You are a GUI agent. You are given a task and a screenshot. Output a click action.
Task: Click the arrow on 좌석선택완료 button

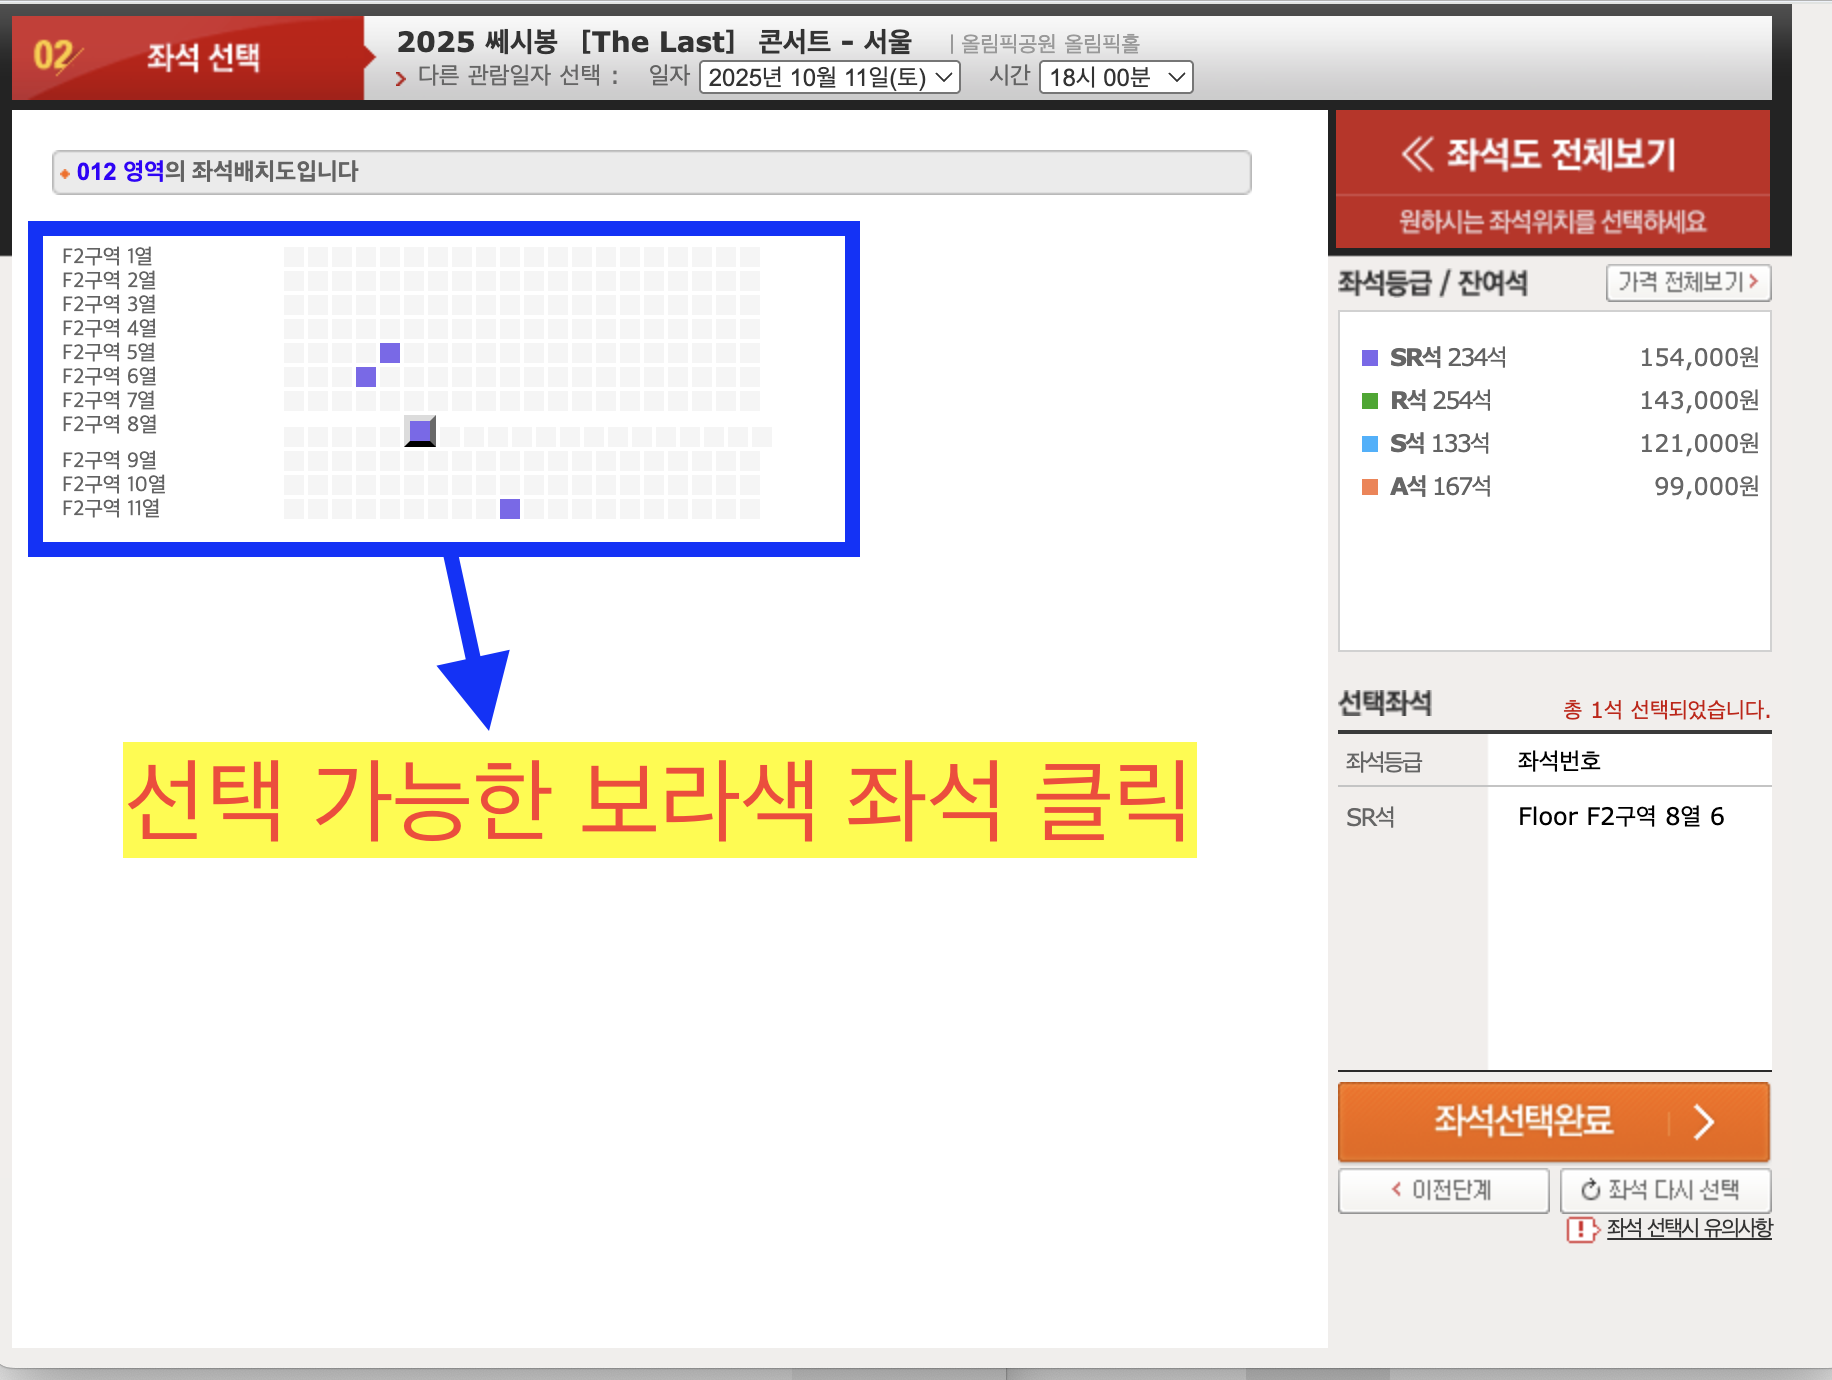click(1704, 1122)
